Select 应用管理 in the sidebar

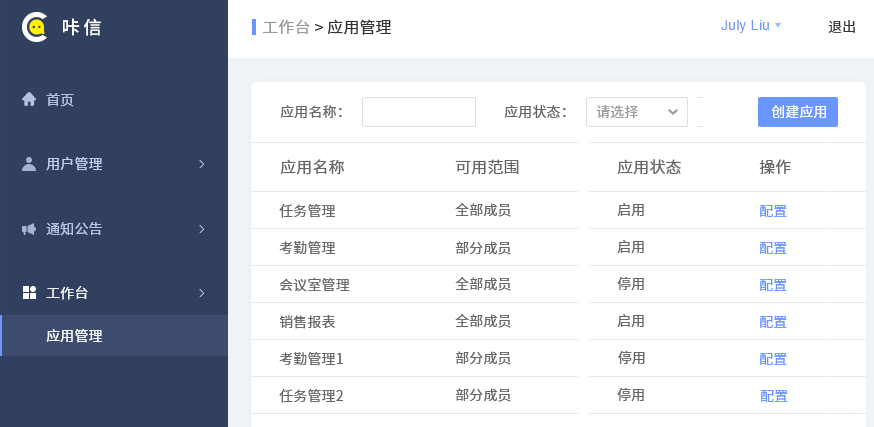[114, 336]
